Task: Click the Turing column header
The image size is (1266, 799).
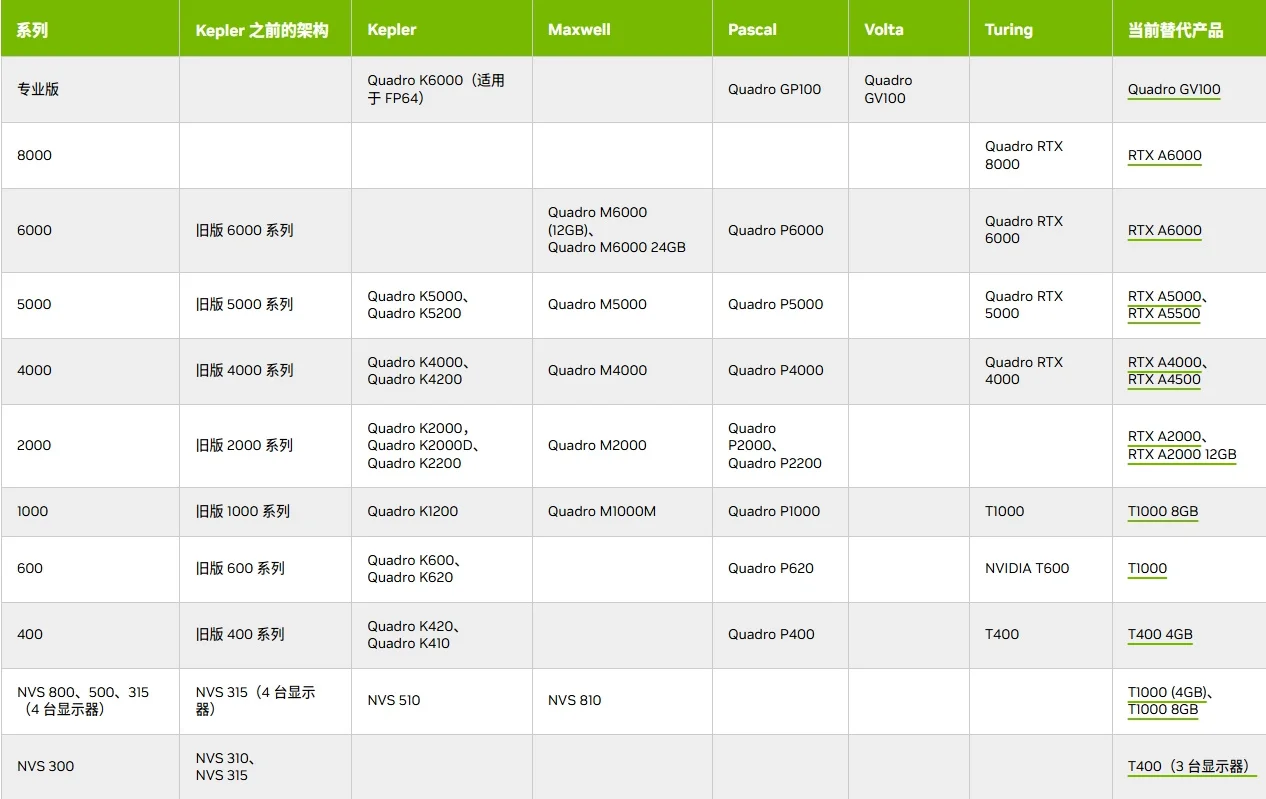Action: click(x=1008, y=30)
